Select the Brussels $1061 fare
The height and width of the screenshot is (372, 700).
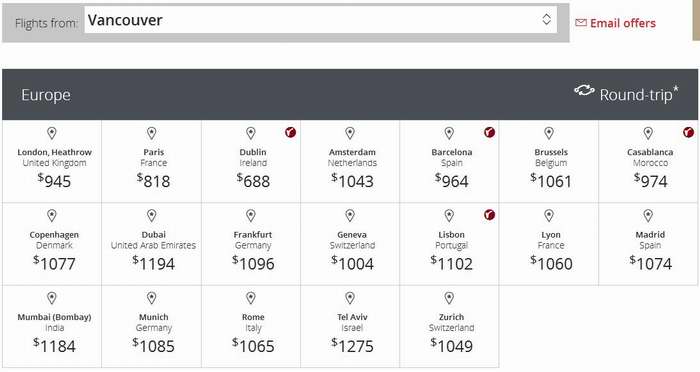[549, 162]
